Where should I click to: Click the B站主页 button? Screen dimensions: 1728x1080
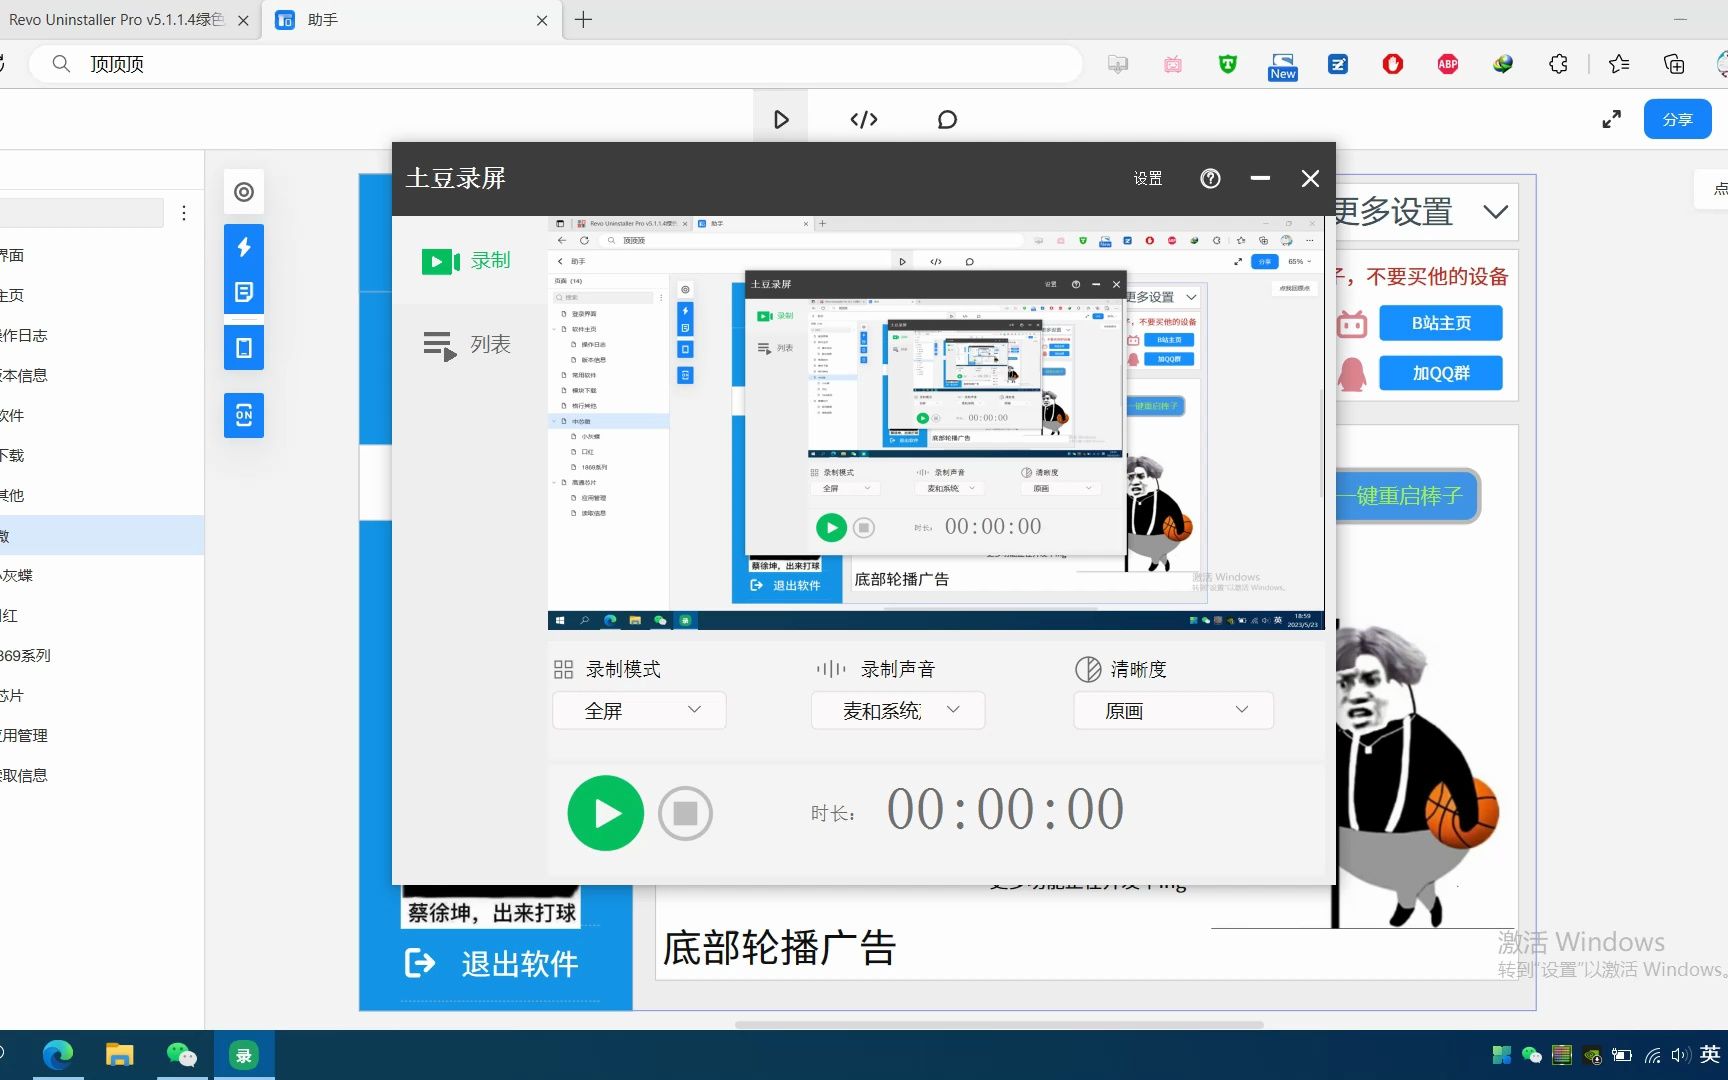tap(1441, 323)
